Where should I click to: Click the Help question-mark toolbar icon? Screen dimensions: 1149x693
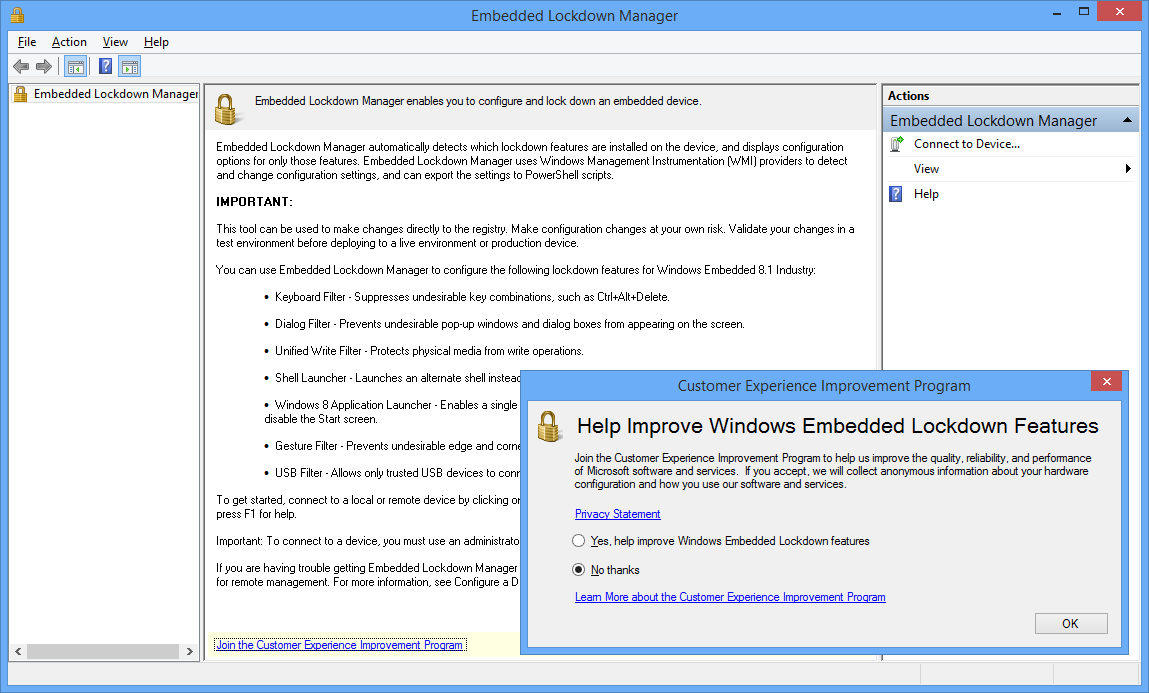click(106, 67)
